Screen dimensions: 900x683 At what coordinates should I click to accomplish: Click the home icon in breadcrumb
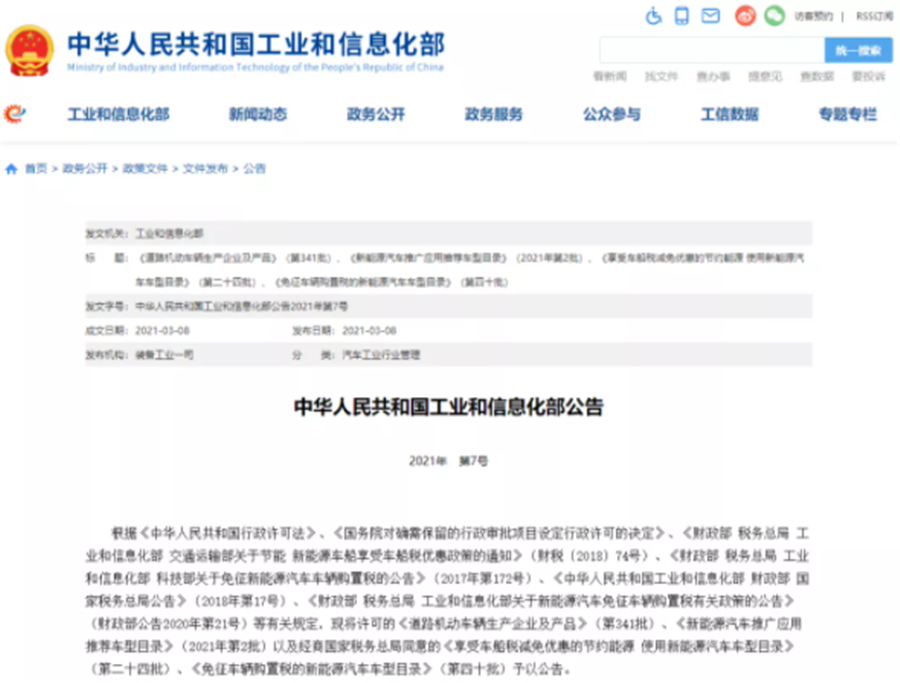pyautogui.click(x=11, y=169)
